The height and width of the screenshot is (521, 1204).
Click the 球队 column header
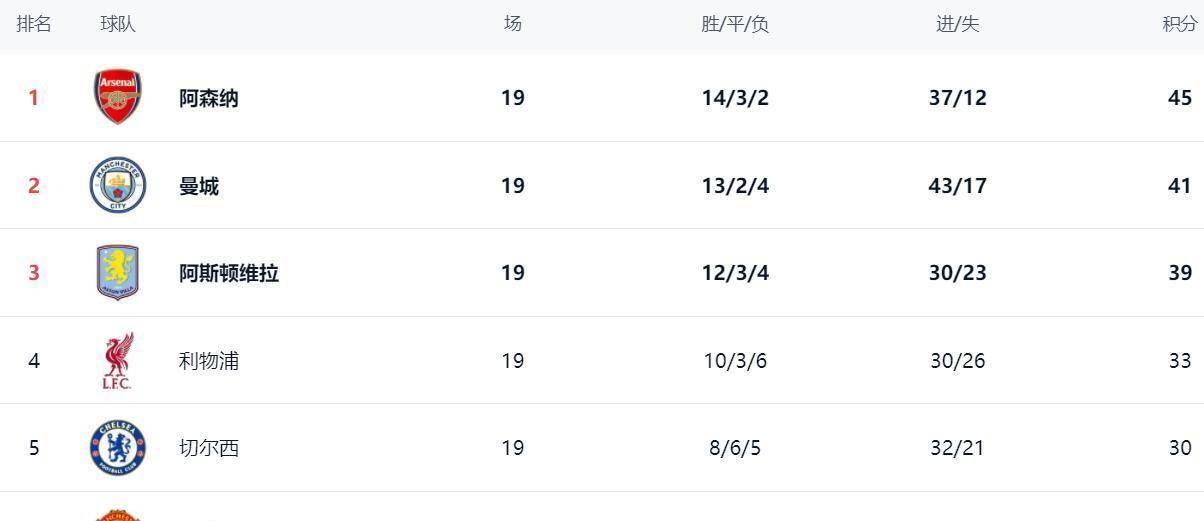point(118,24)
